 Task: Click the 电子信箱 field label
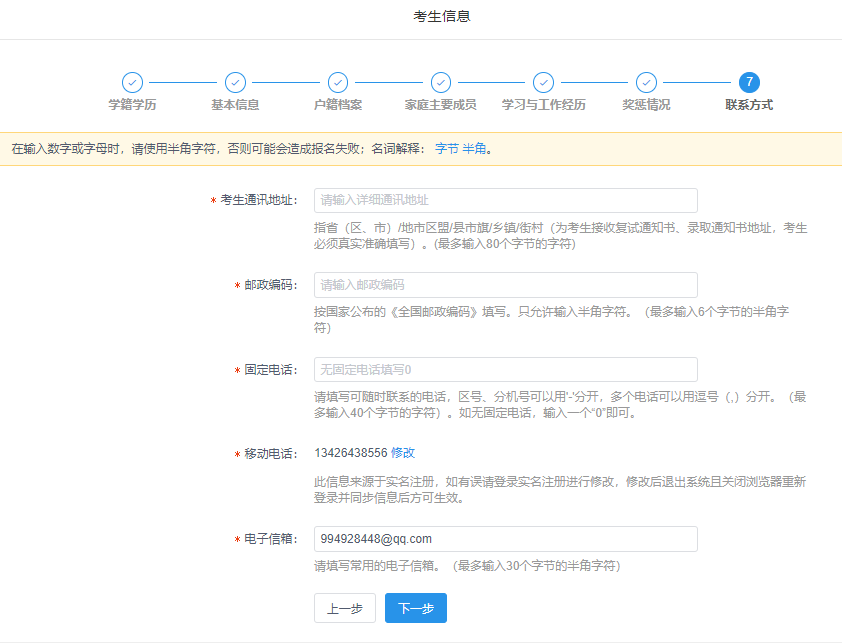pos(271,539)
